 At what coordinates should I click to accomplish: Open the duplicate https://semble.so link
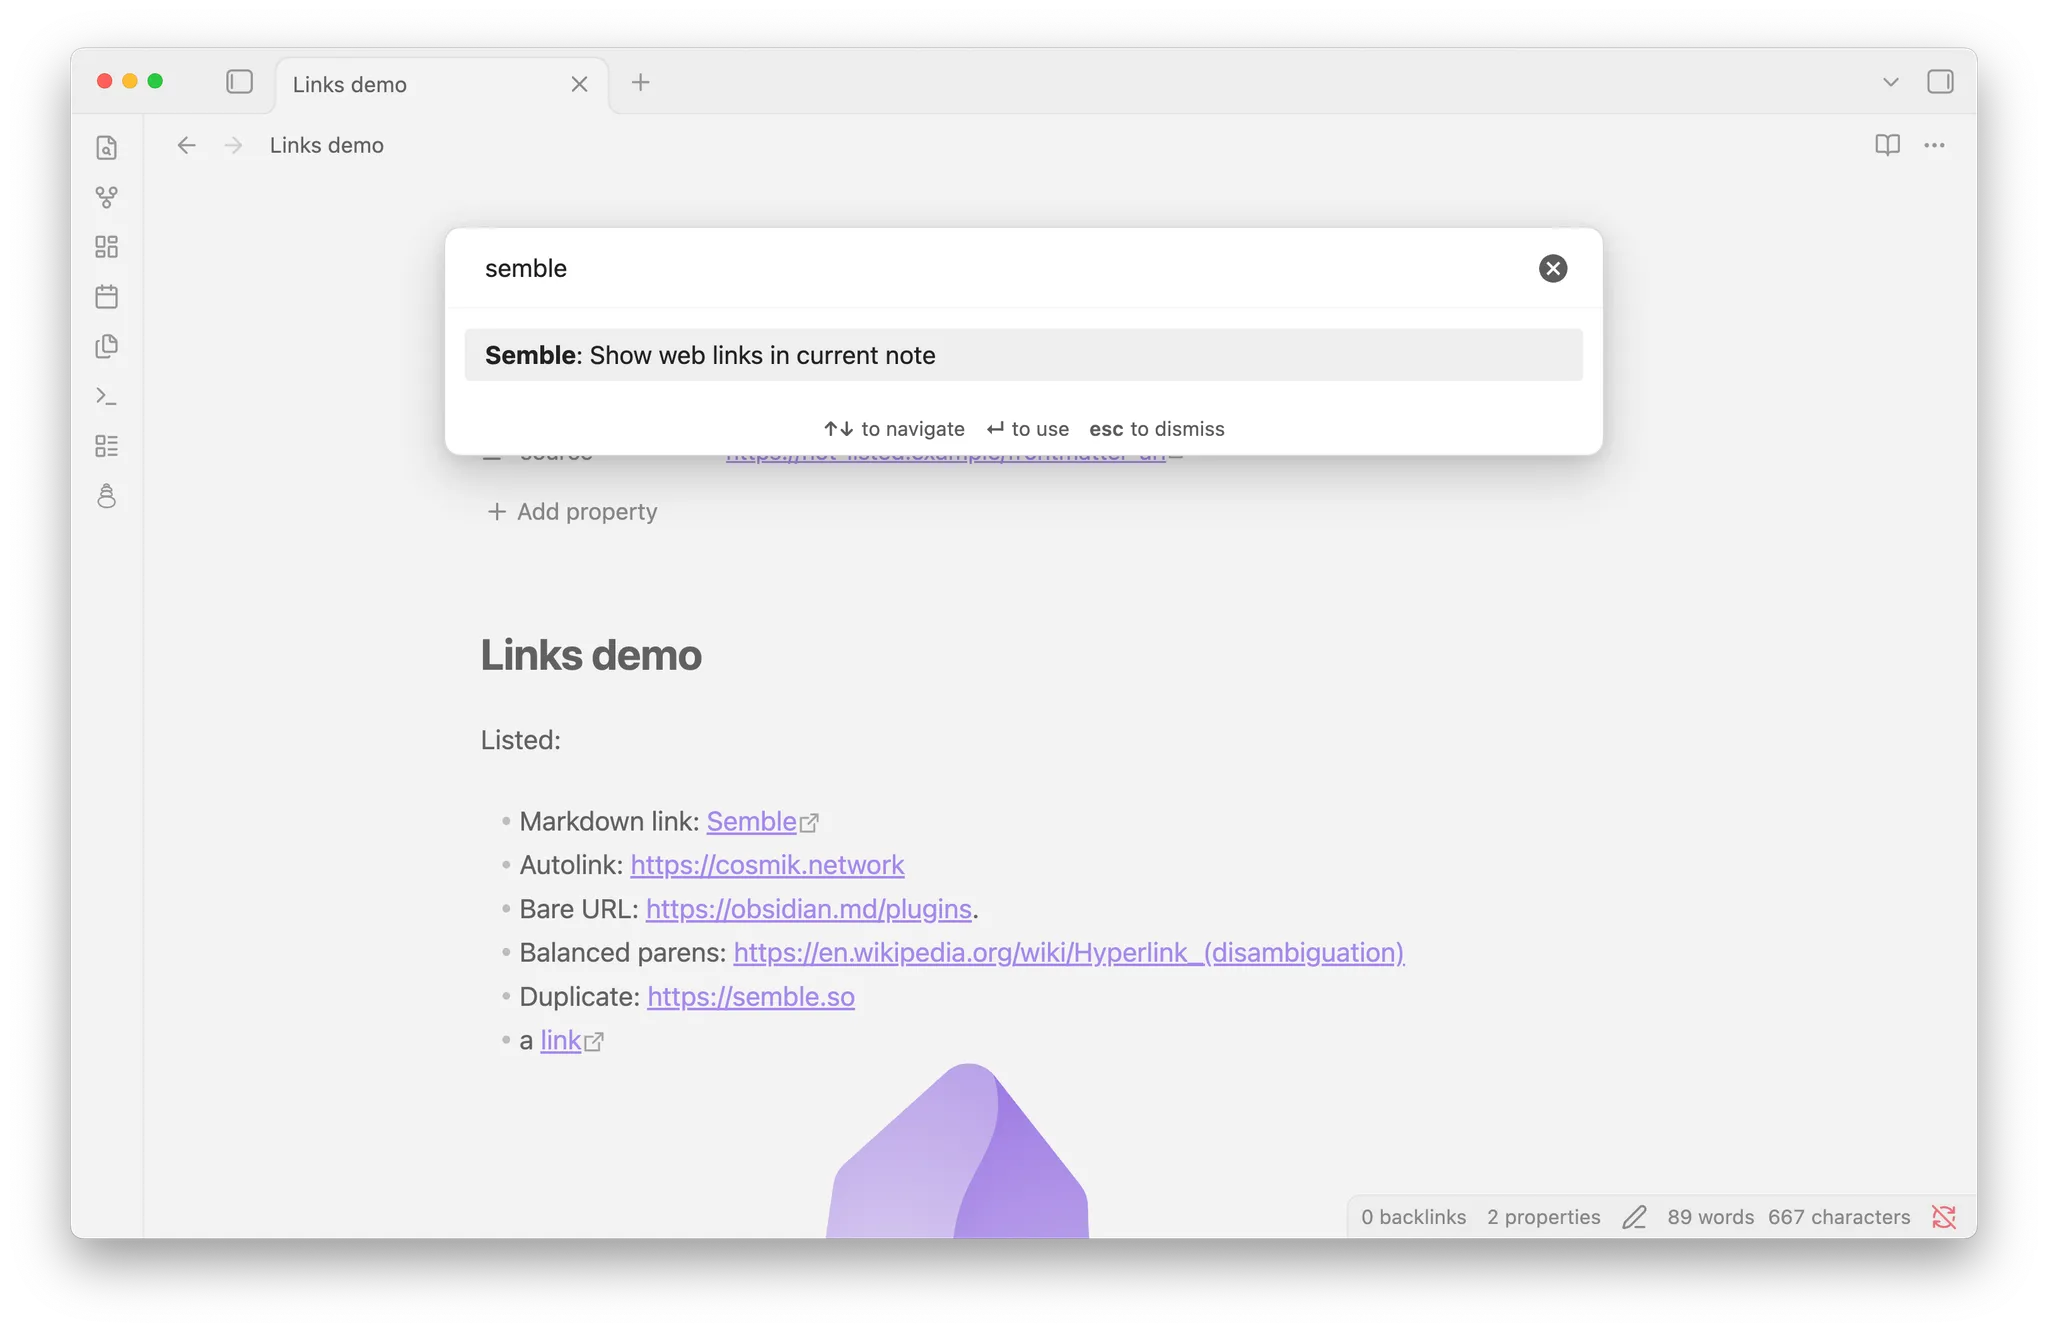point(751,997)
